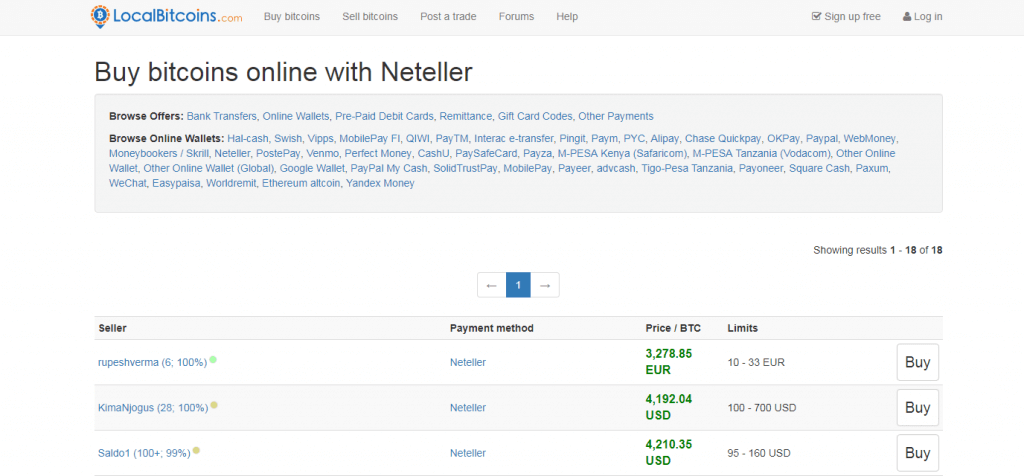Select the Swish wallet link

(288, 138)
